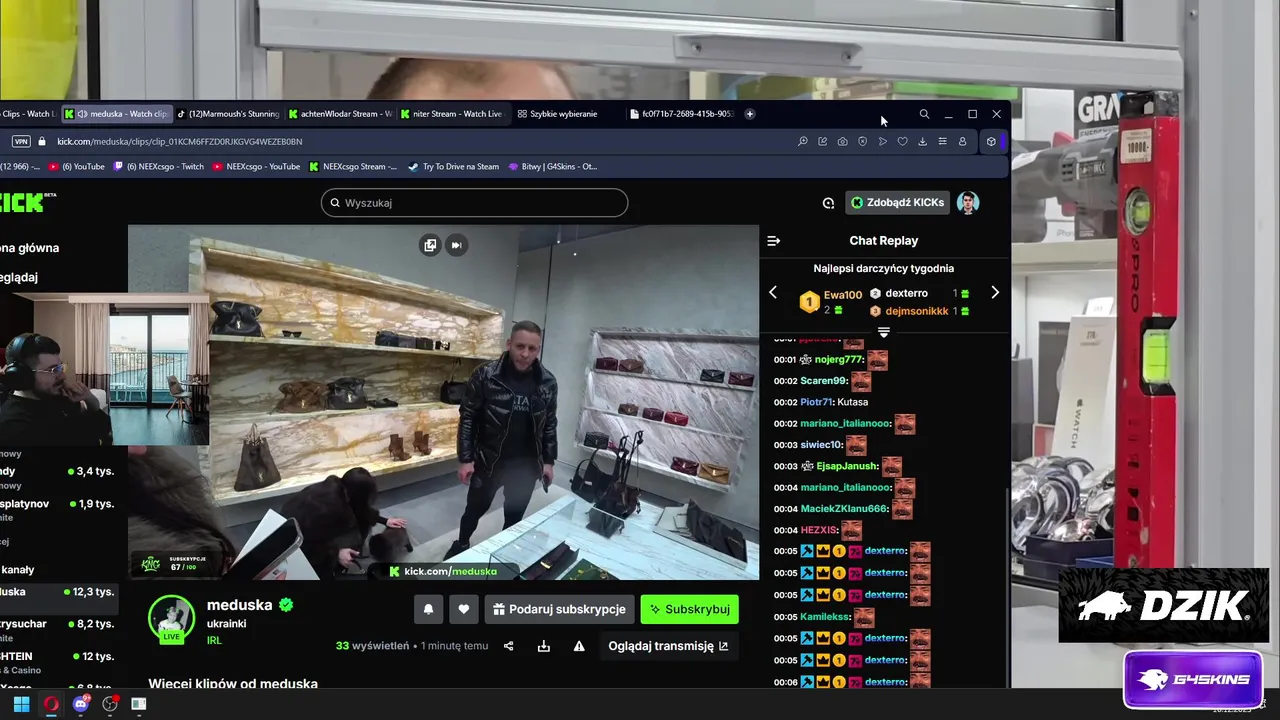This screenshot has height=720, width=1280.
Task: Open the Easy Setup menu icon in the browser toolbar
Action: click(x=942, y=142)
